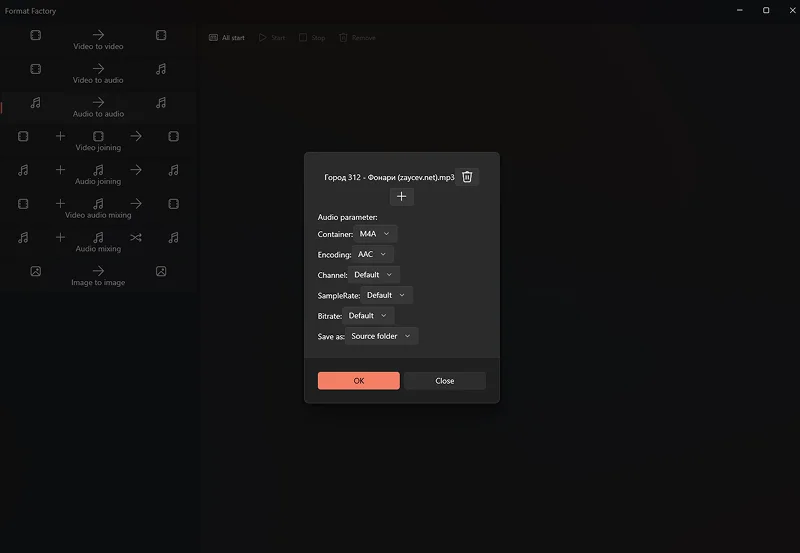Click right music note in Audio to audio row
The height and width of the screenshot is (553, 800).
[161, 103]
